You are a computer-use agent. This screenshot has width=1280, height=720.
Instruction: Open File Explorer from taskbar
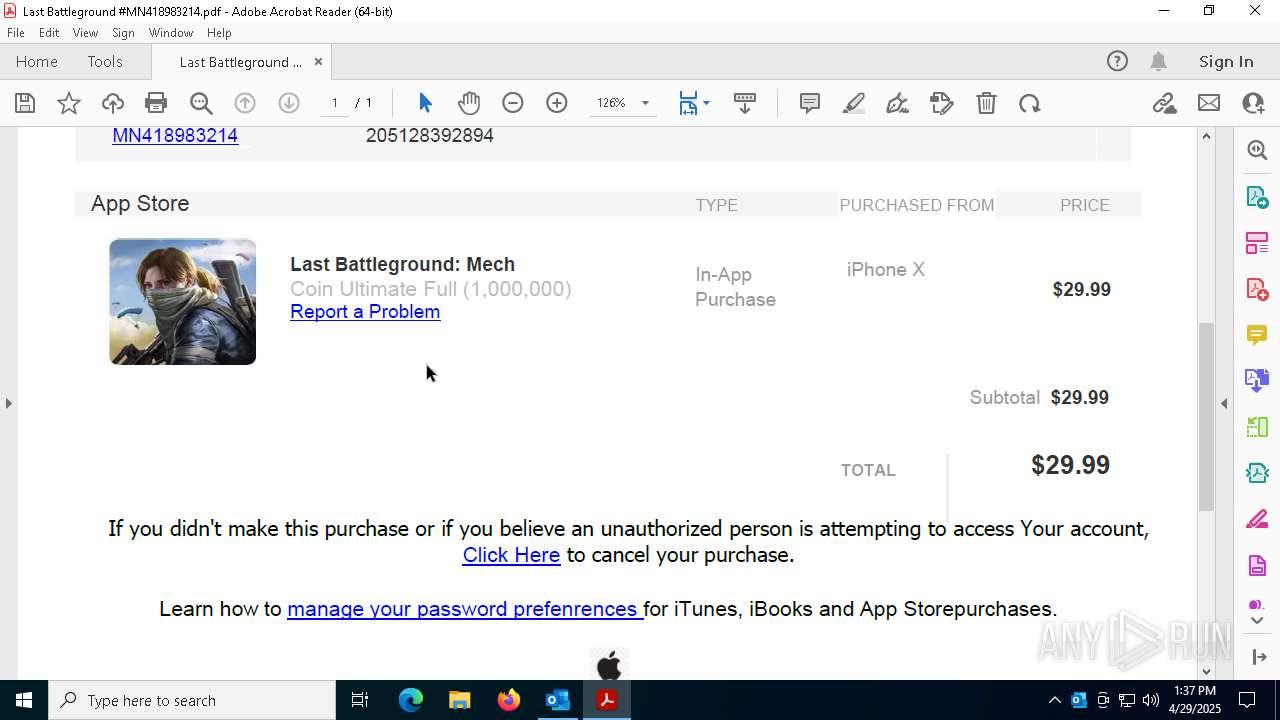coord(460,700)
